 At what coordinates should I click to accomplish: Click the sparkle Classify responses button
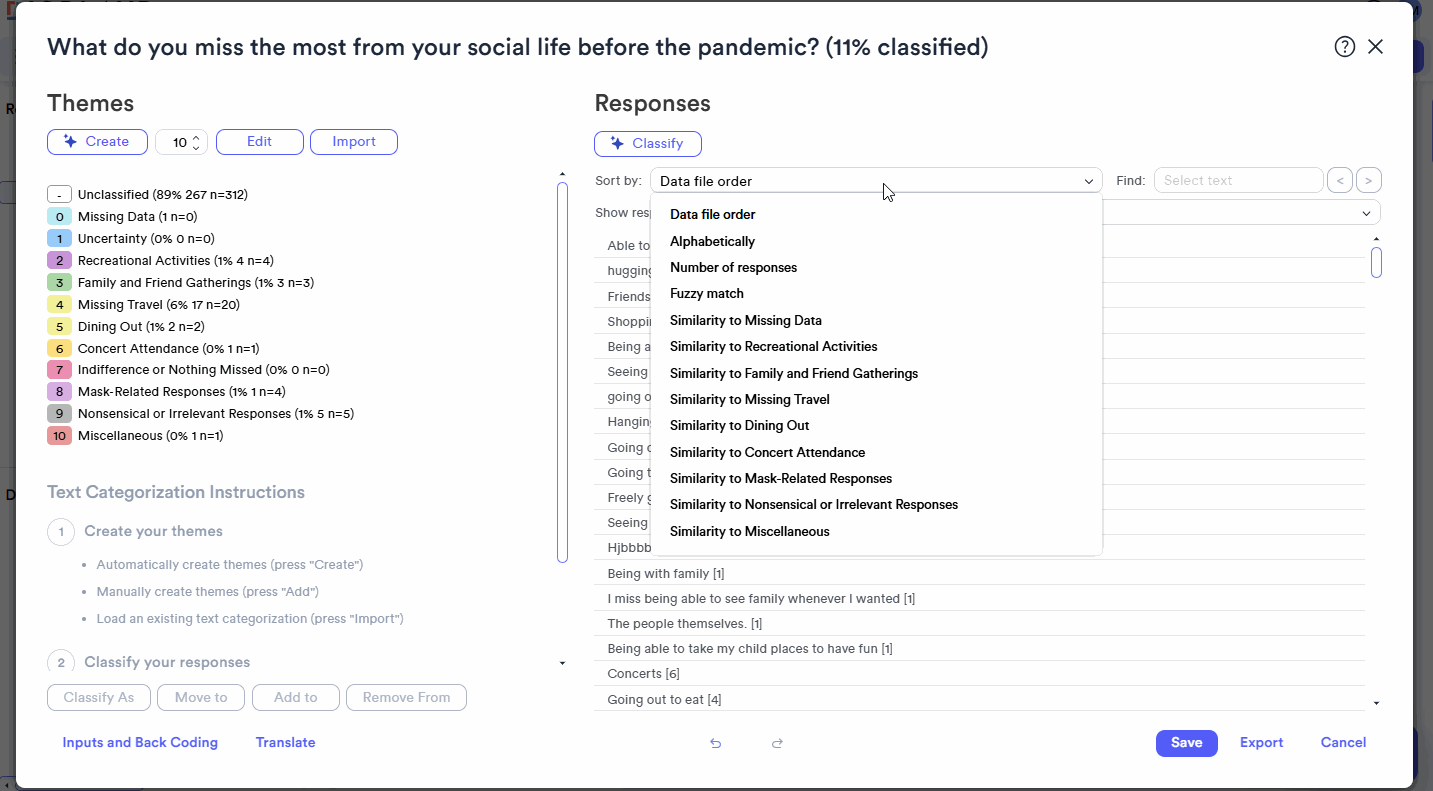click(648, 144)
